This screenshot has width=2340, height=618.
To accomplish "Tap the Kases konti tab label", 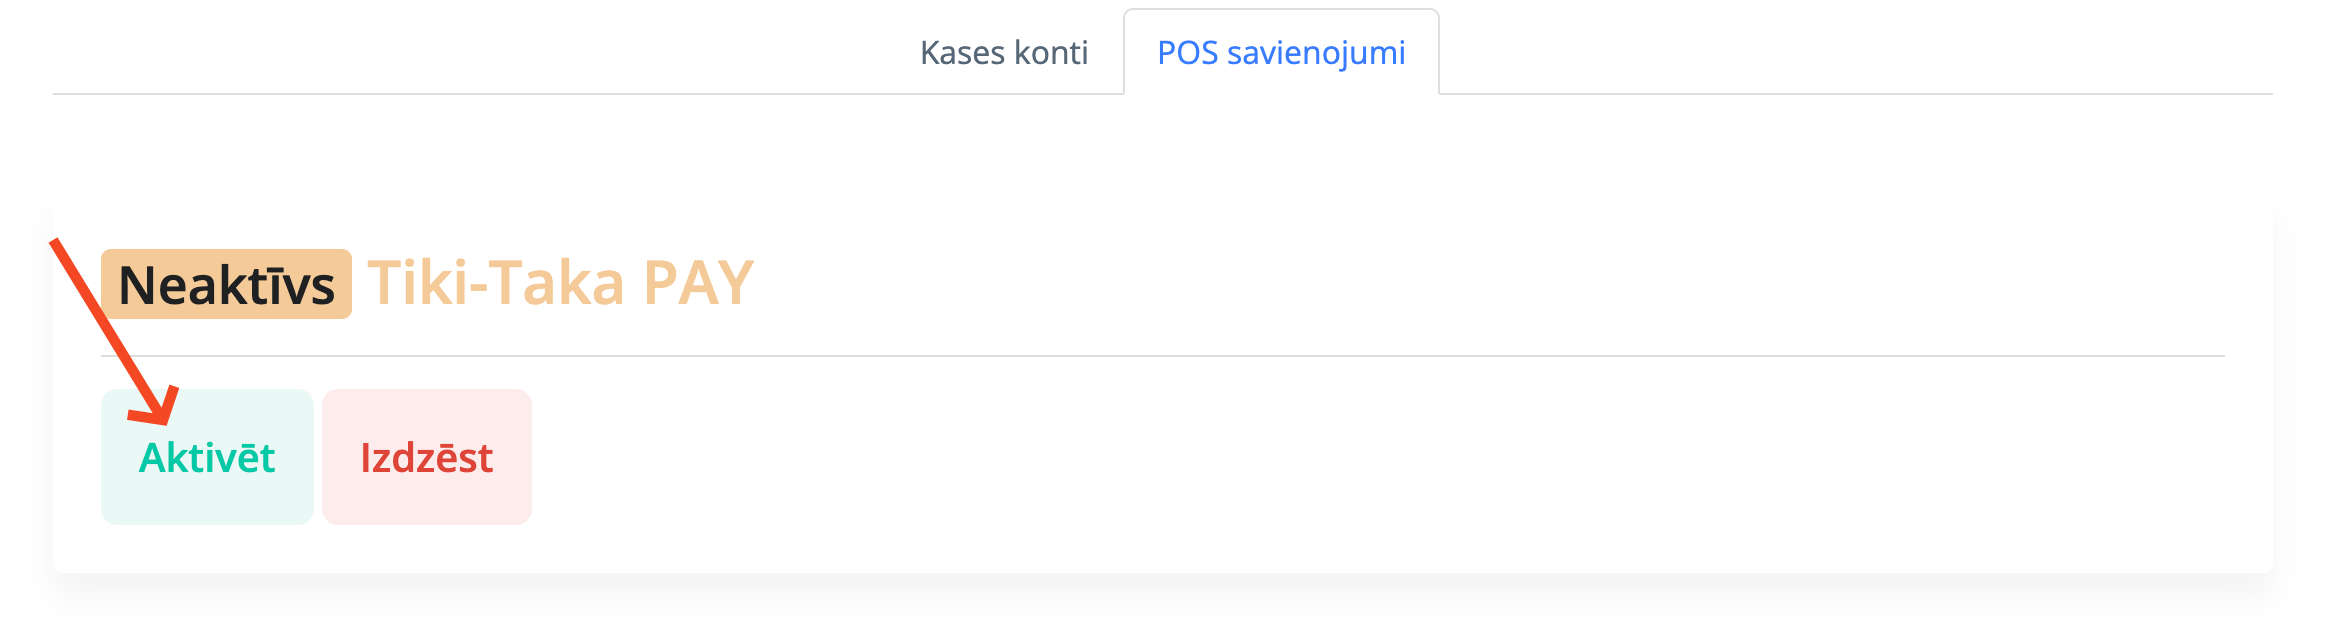I will point(1003,52).
